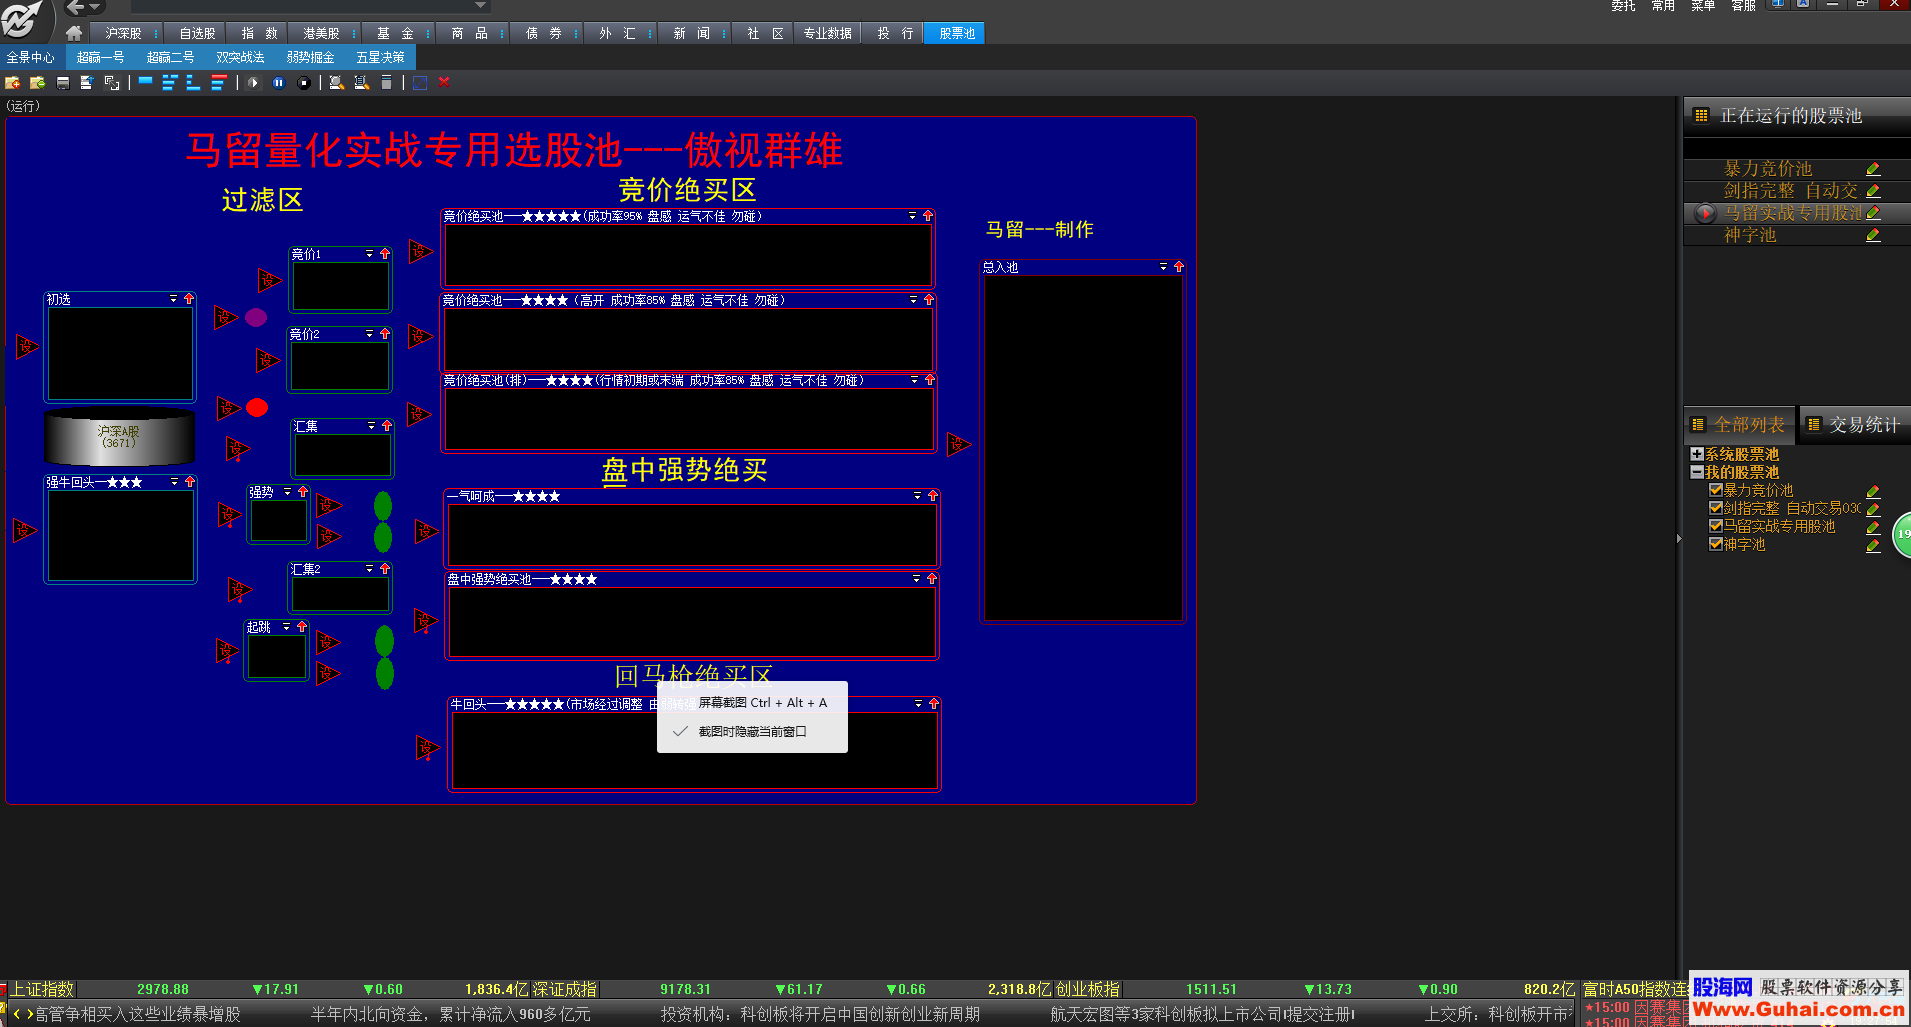Open dropdown arrow on 初选 box
The image size is (1911, 1027).
(x=173, y=299)
